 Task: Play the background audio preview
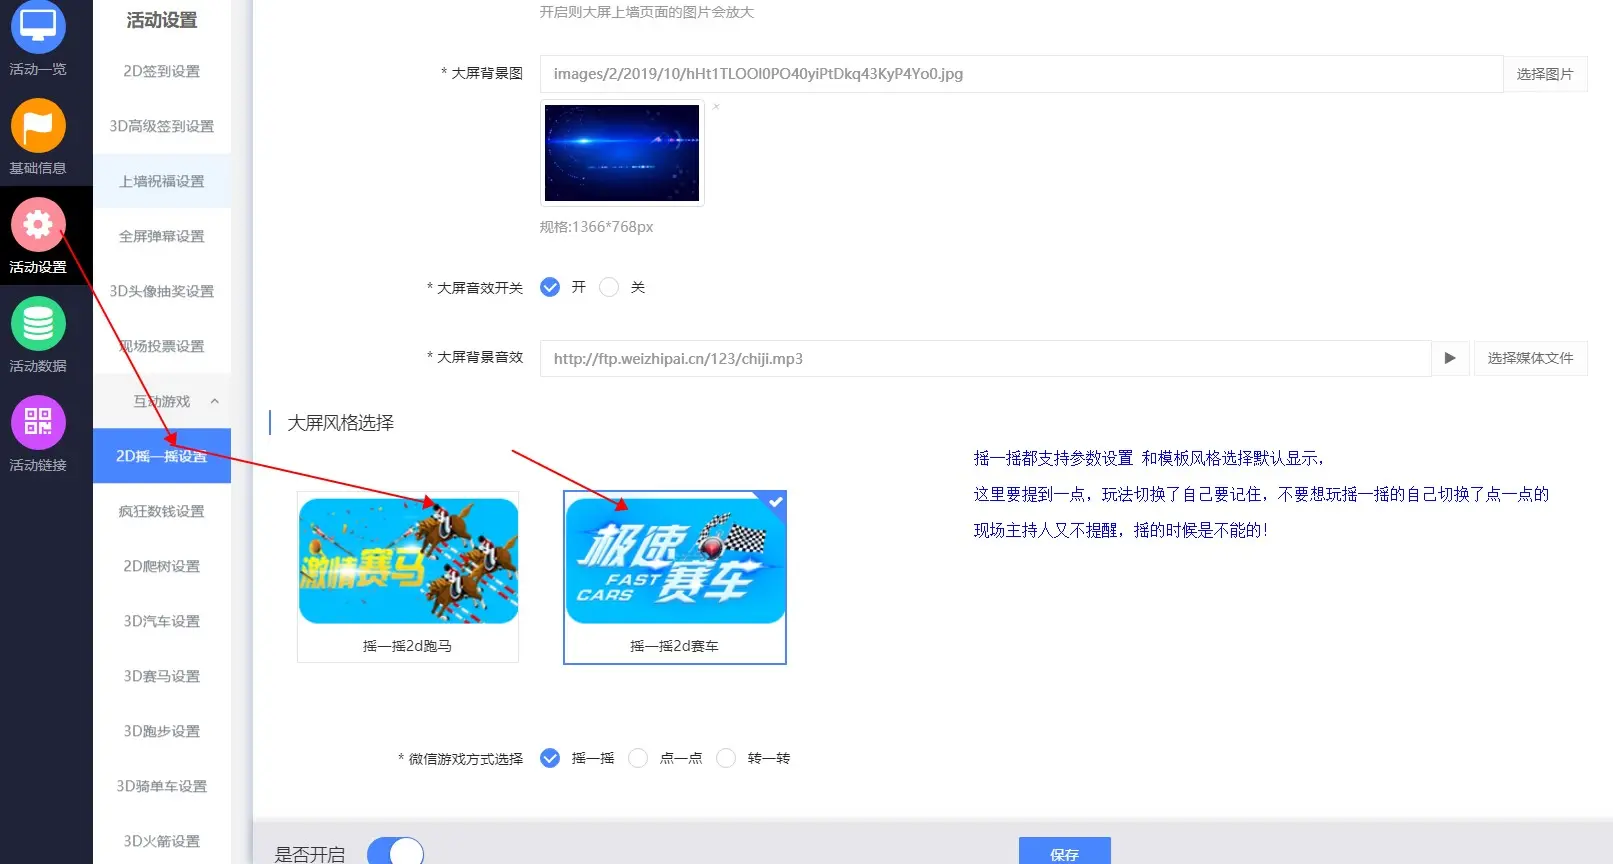[1449, 358]
